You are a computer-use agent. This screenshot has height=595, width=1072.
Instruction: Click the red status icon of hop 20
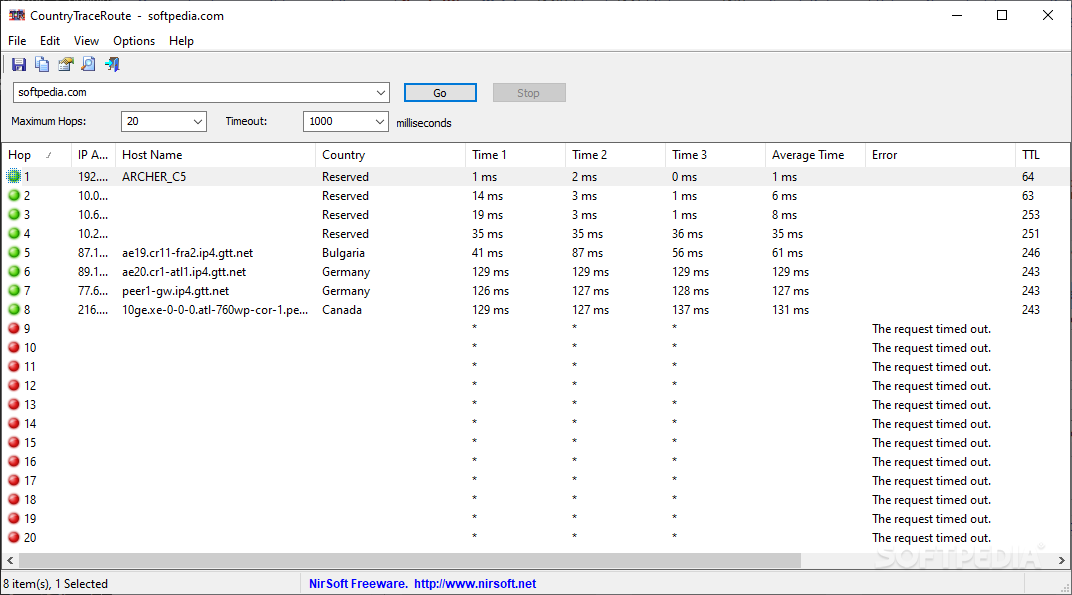pyautogui.click(x=14, y=538)
